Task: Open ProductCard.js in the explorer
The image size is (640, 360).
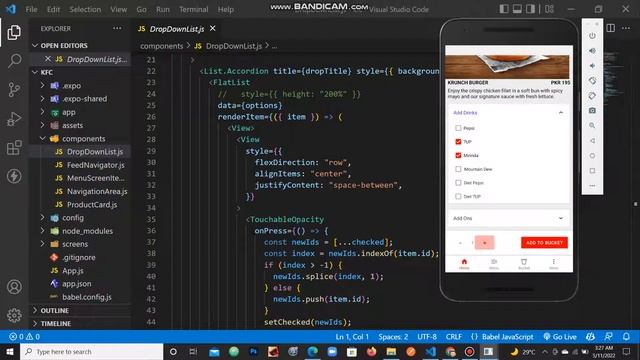Action: pos(92,204)
